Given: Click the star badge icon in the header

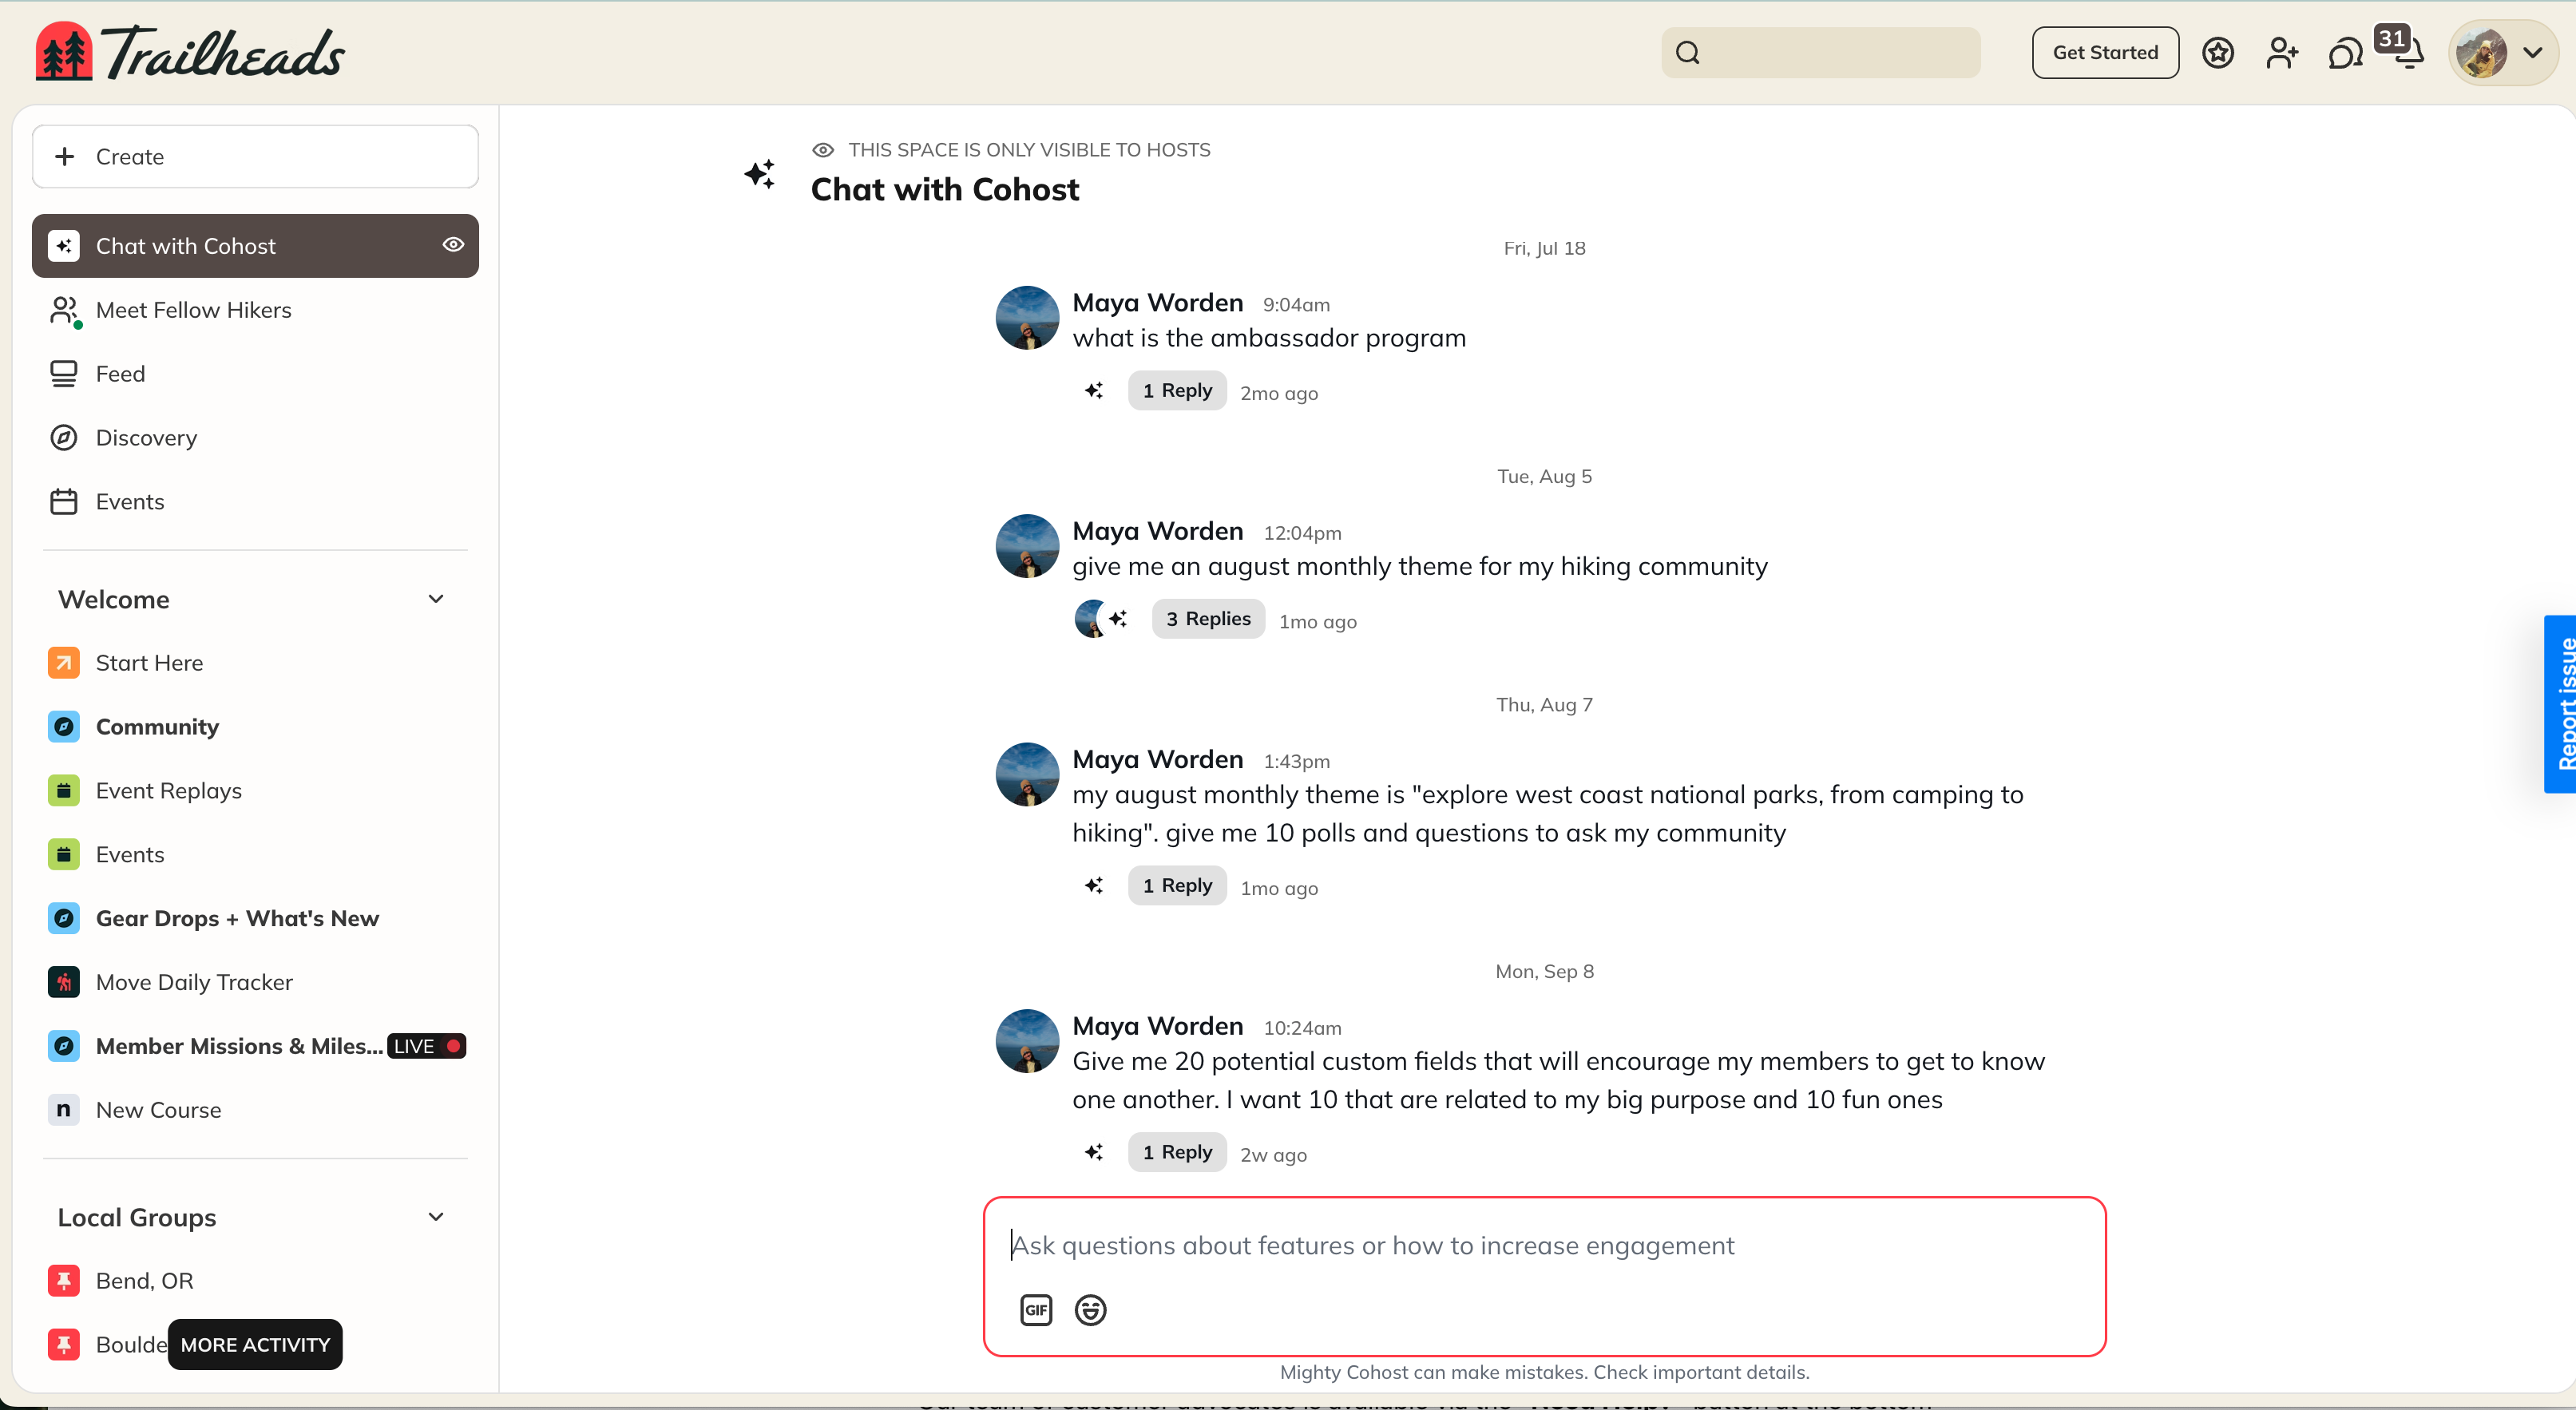Looking at the screenshot, I should click(2218, 52).
